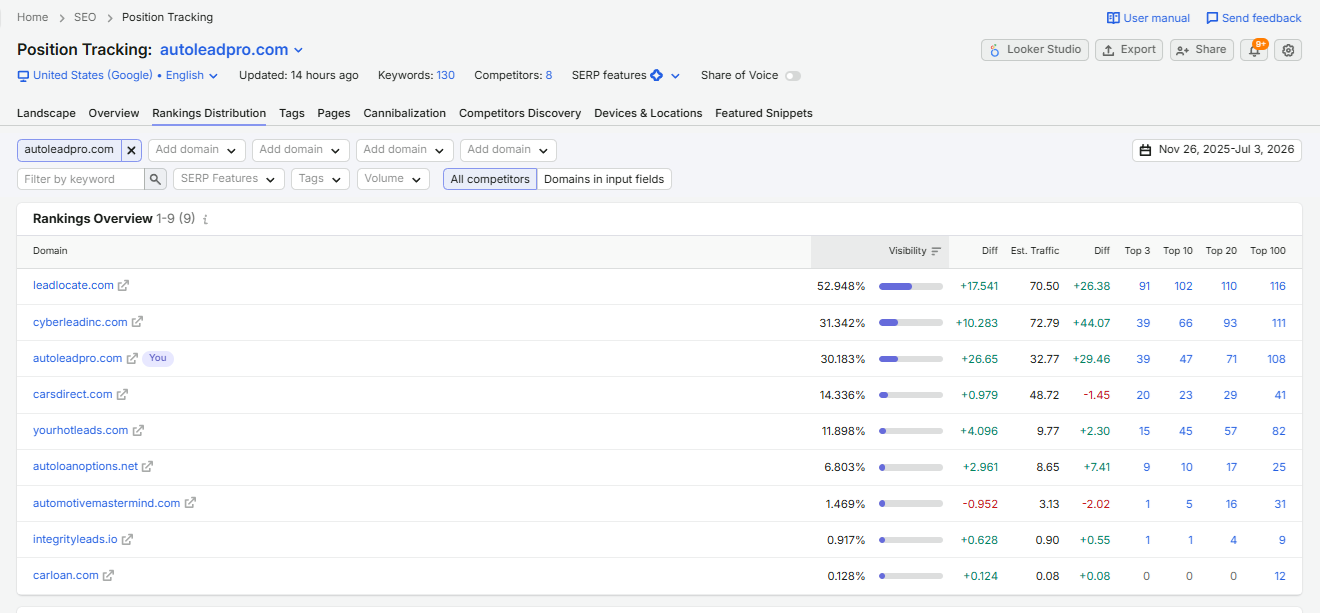The image size is (1320, 613).
Task: Click leadlocate.com Top 10 value 102
Action: [x=1183, y=286]
